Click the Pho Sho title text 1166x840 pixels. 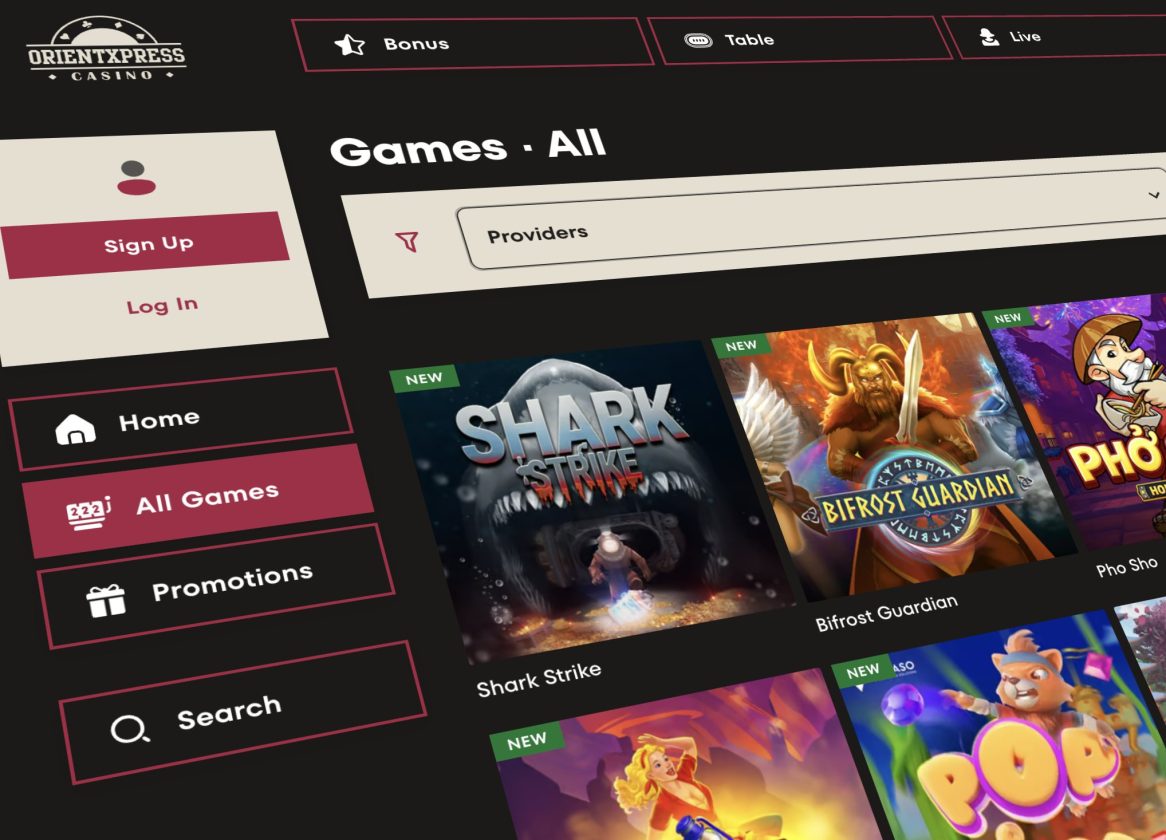[x=1127, y=566]
